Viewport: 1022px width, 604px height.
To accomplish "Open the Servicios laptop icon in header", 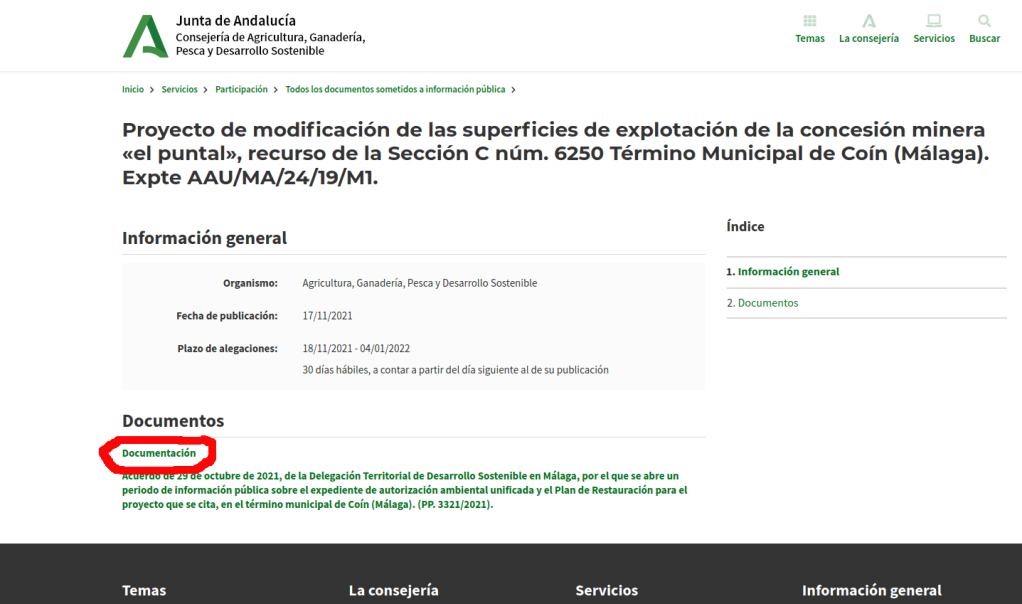I will point(934,21).
